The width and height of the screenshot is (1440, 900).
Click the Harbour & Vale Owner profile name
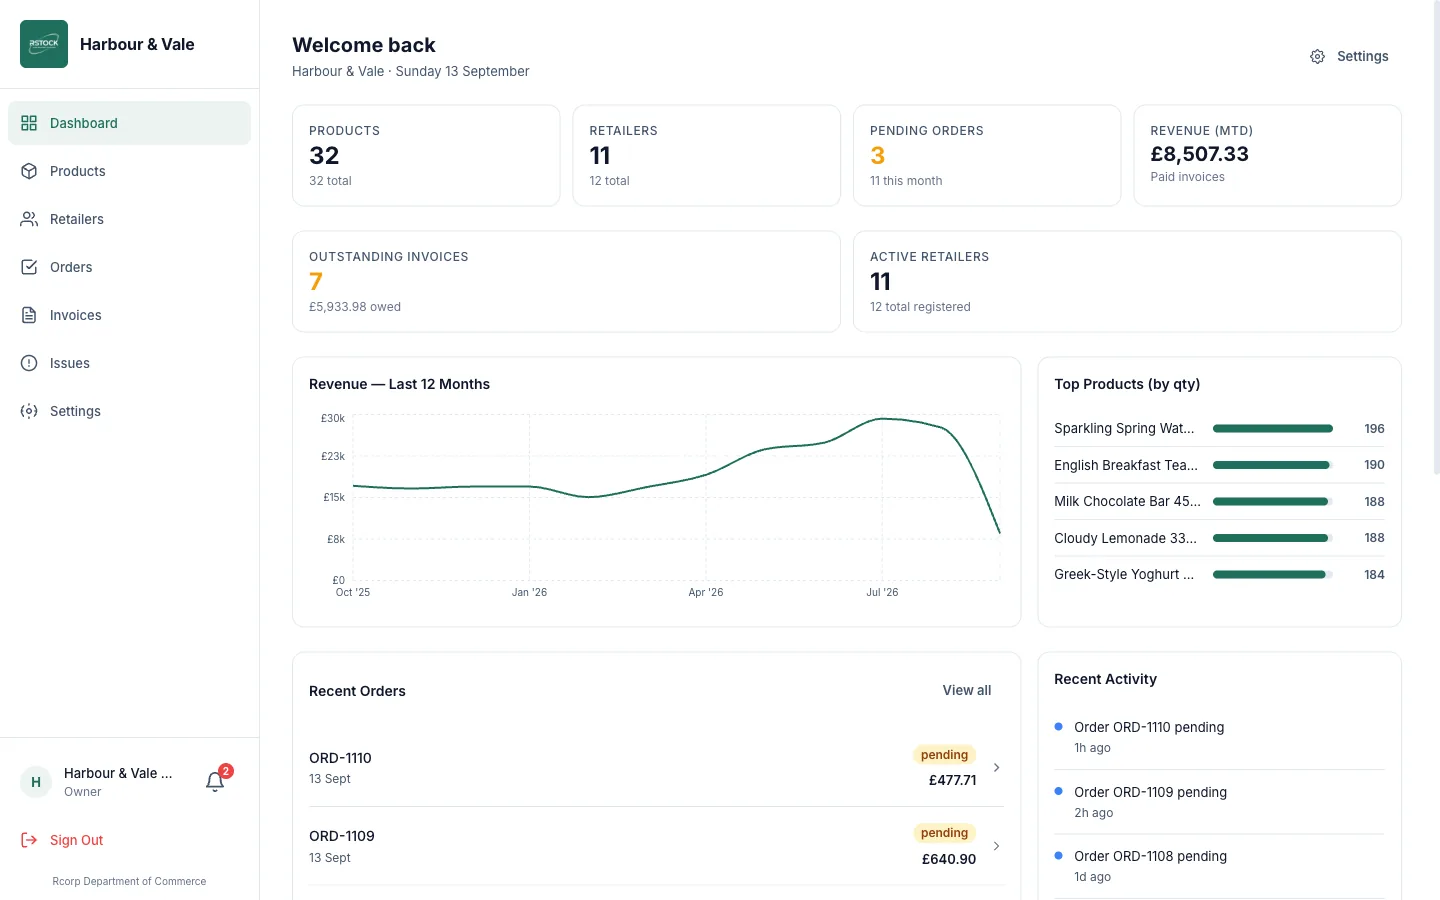(118, 773)
